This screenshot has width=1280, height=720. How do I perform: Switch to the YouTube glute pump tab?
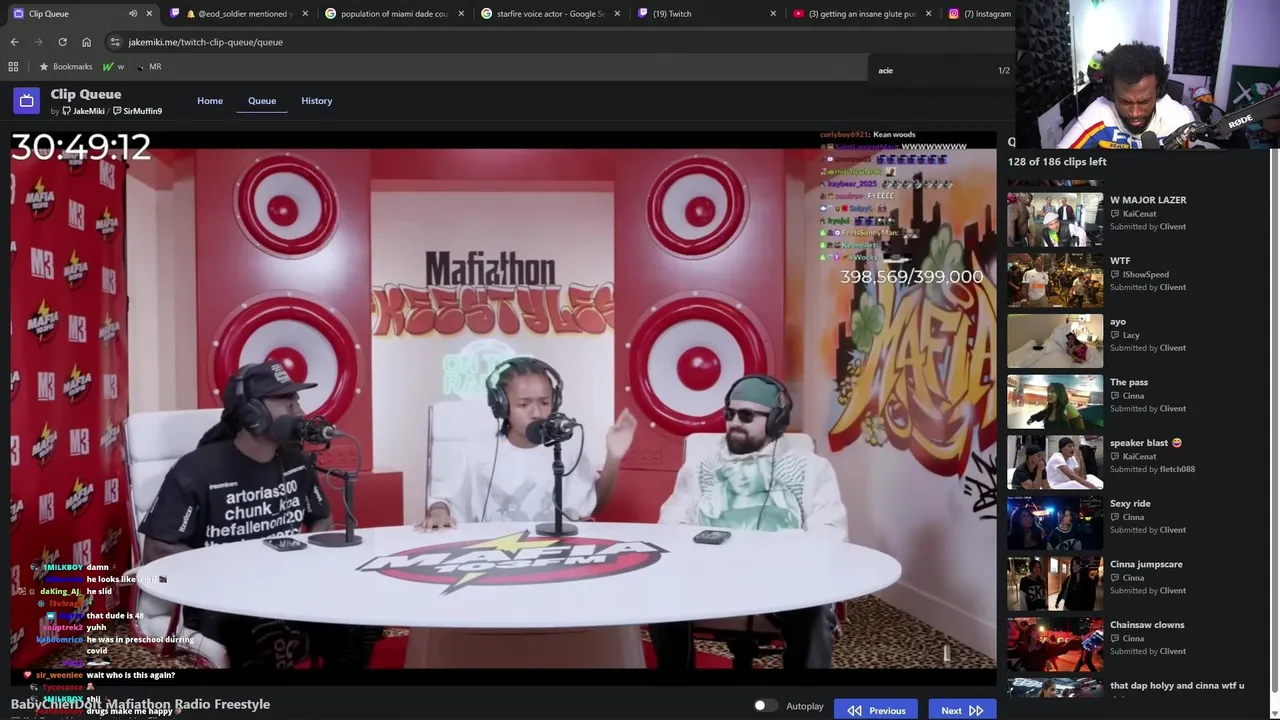862,14
